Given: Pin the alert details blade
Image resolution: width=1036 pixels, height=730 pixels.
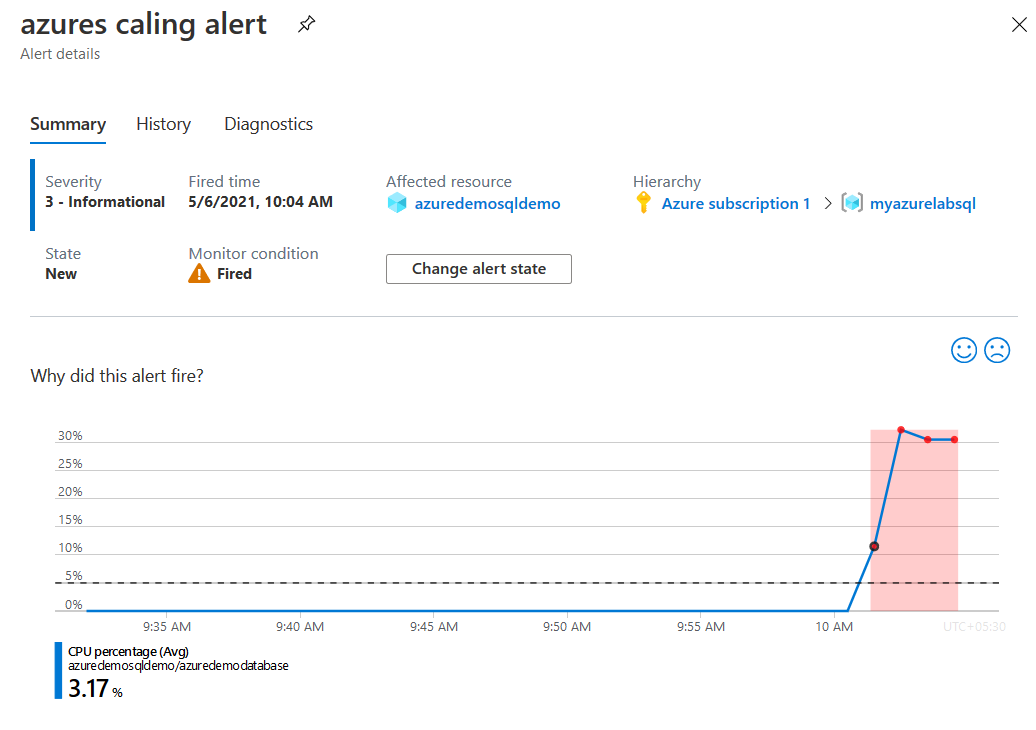Looking at the screenshot, I should point(306,24).
